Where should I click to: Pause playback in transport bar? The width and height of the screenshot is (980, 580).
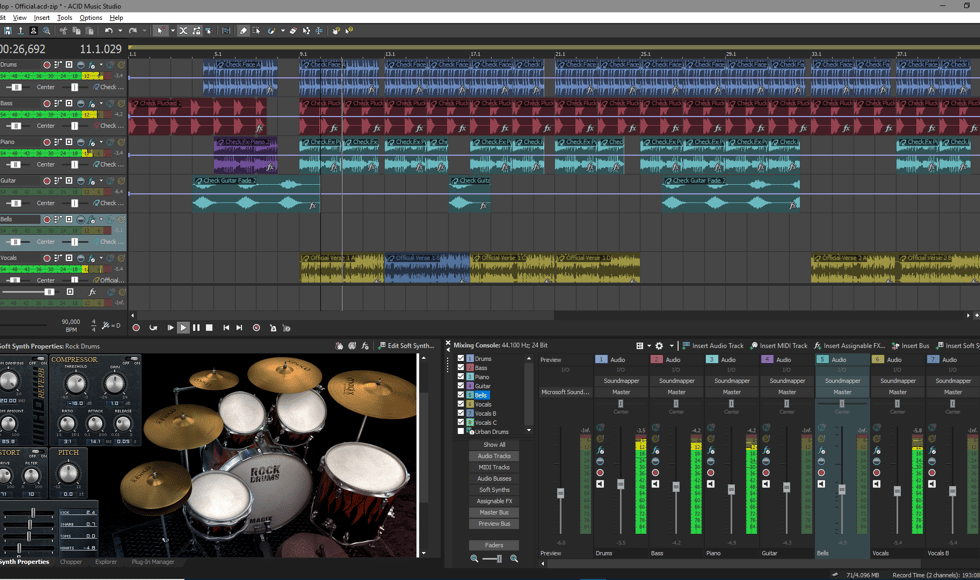click(196, 328)
